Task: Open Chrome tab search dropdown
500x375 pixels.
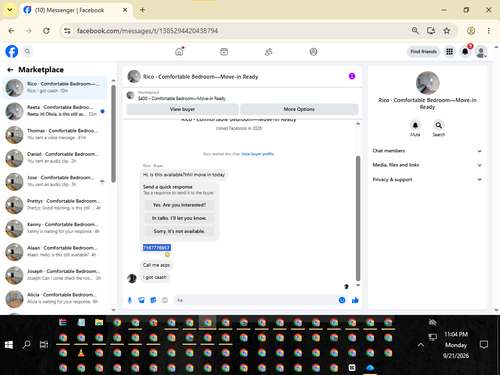Action: pyautogui.click(x=10, y=10)
